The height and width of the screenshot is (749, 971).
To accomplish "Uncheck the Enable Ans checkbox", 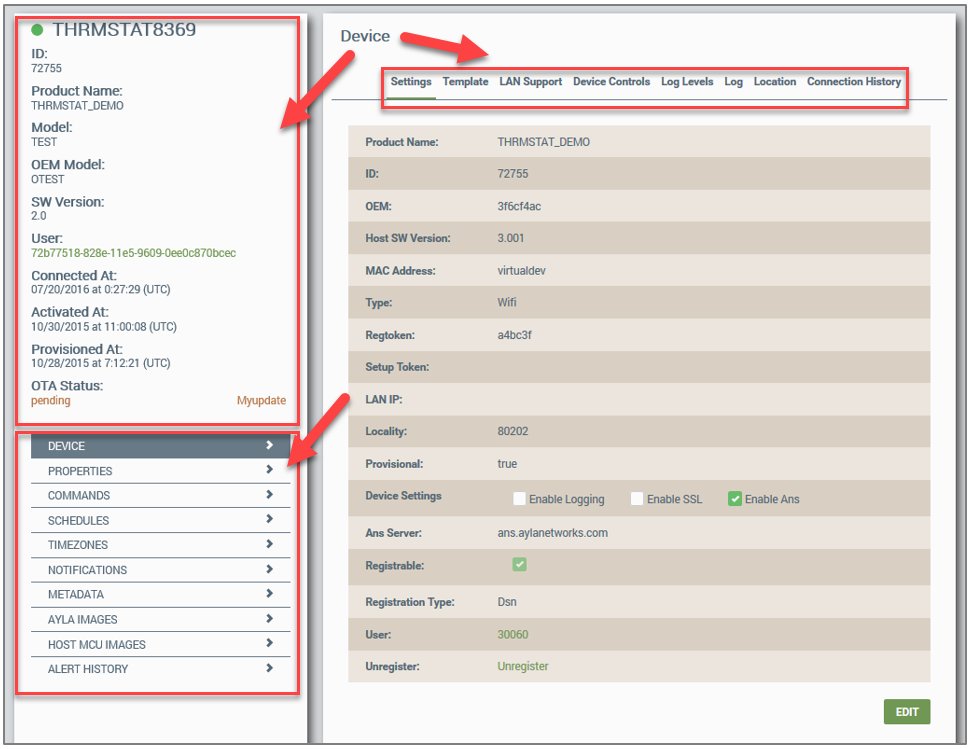I will pos(734,499).
